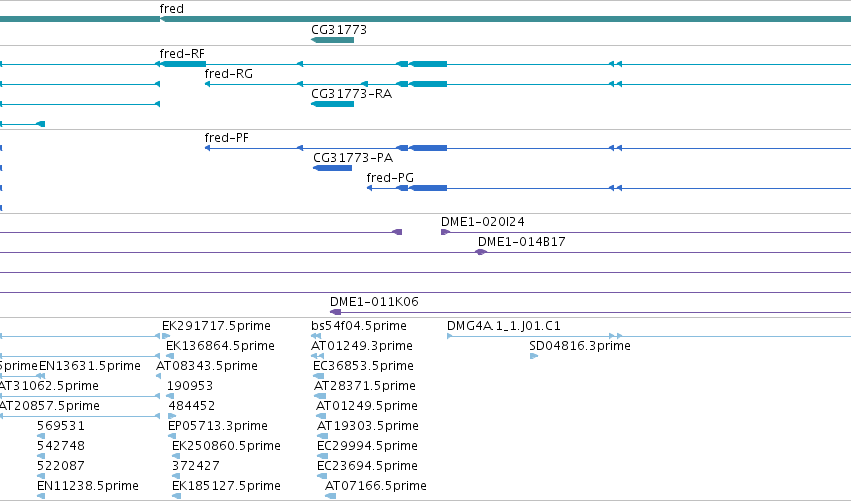Select AT20857.5prime EST label
Viewport: 851px width, 501px height.
point(49,405)
